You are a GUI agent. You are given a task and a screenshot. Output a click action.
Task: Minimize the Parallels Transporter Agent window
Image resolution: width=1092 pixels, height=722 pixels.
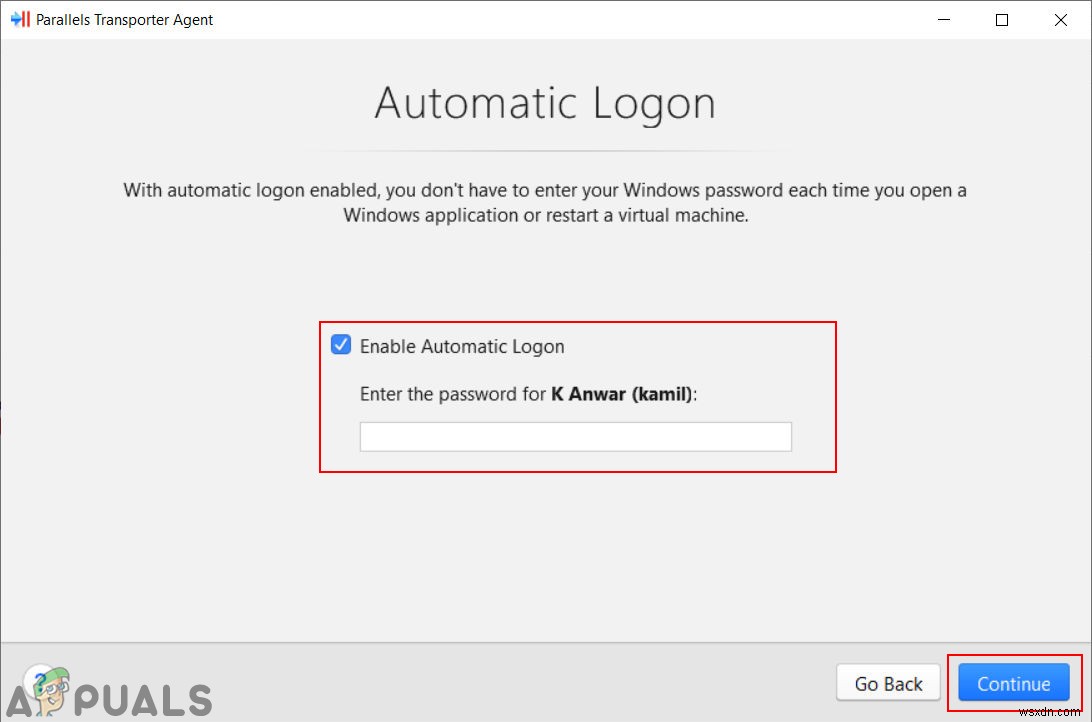point(943,19)
